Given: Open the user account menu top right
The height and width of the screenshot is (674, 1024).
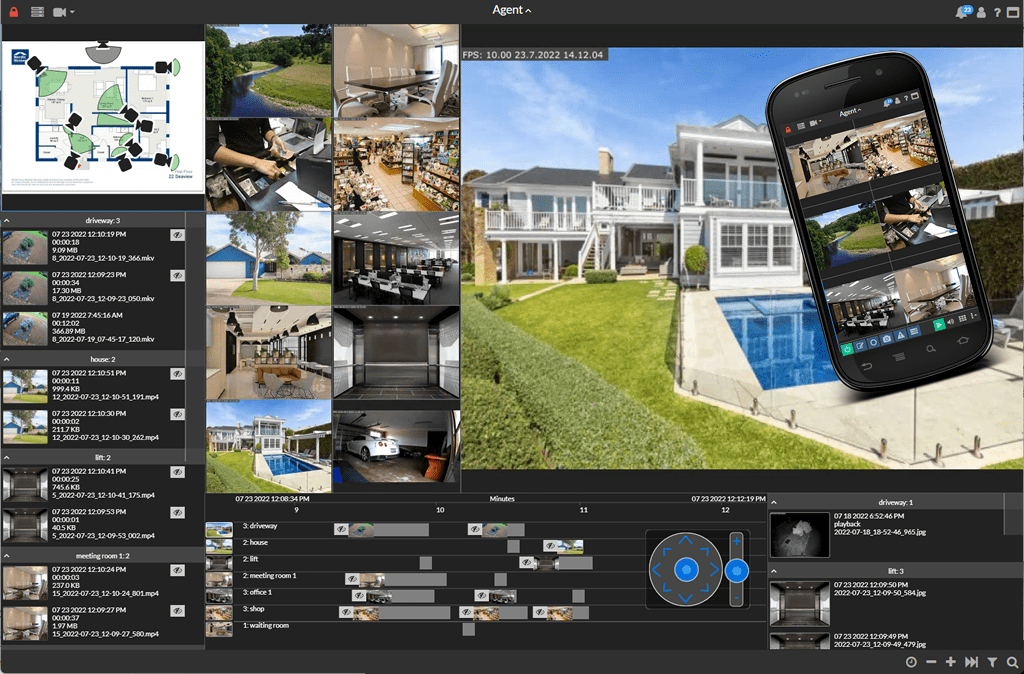Looking at the screenshot, I should coord(981,12).
